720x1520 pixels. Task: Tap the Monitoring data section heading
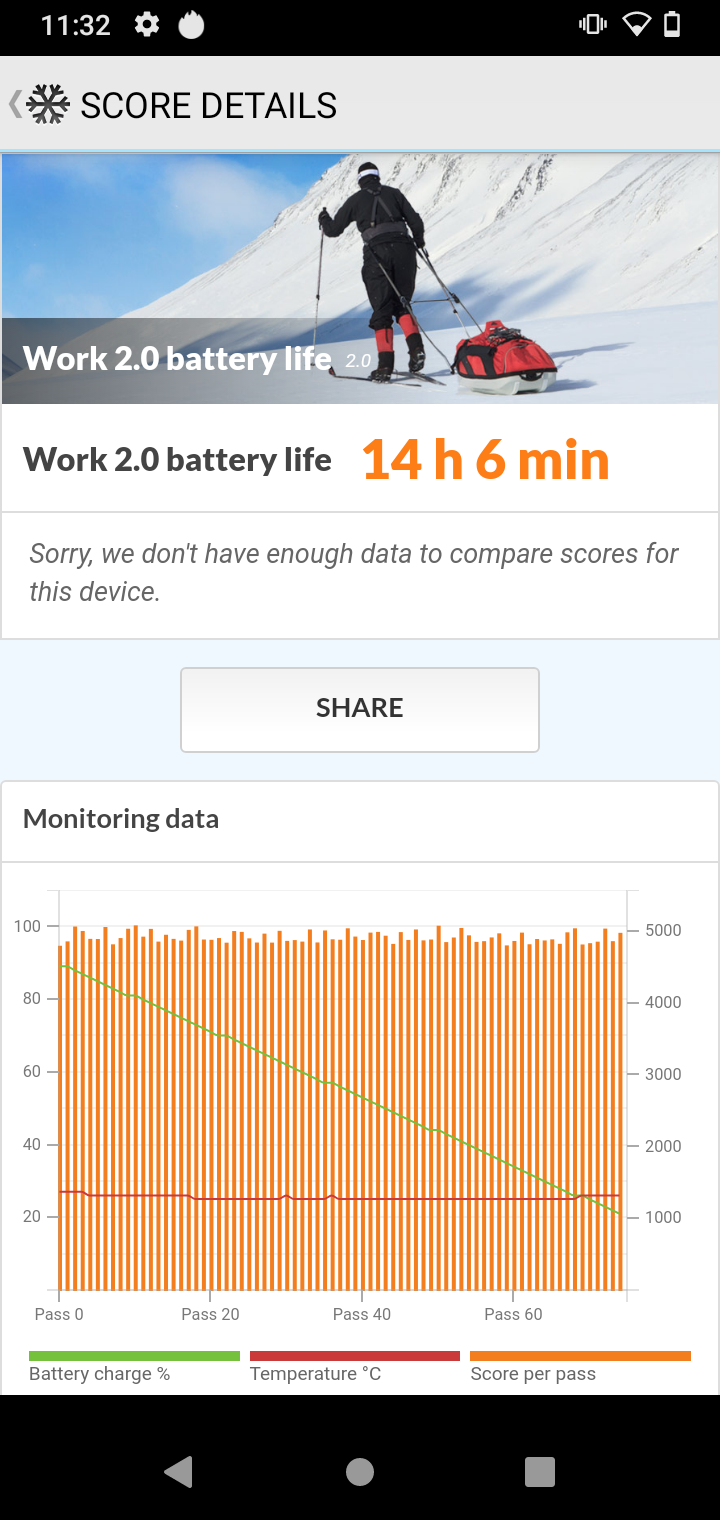(x=121, y=819)
